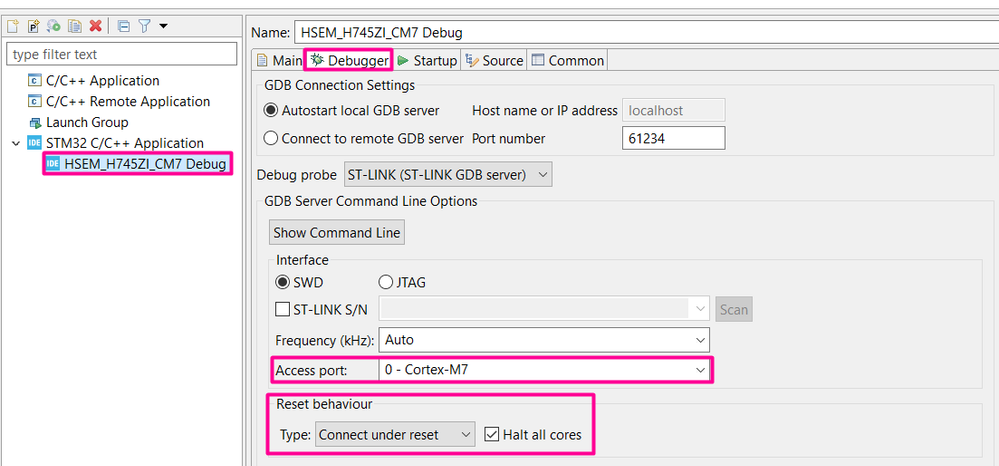Open the filter dropdown arrow in toolbar
Image resolution: width=999 pixels, height=466 pixels.
tap(164, 26)
